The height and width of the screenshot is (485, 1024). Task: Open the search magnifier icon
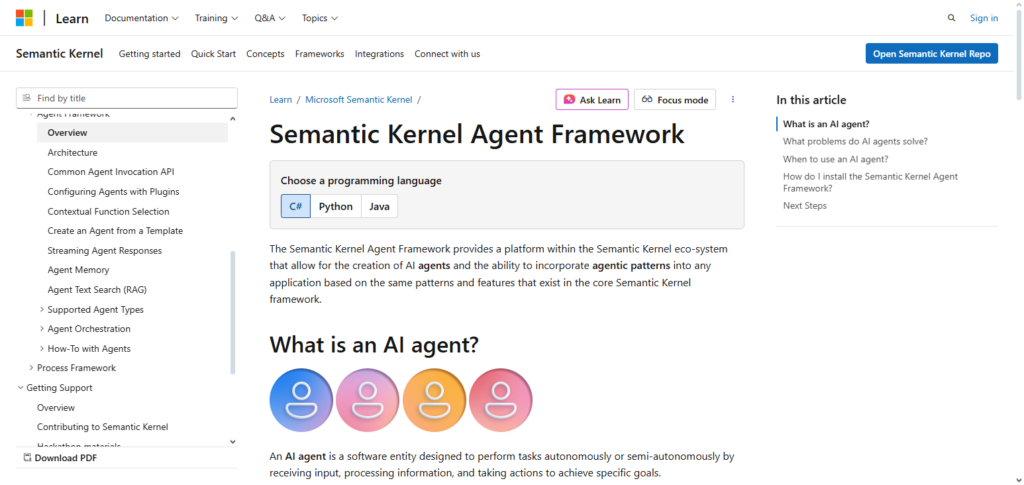(952, 18)
